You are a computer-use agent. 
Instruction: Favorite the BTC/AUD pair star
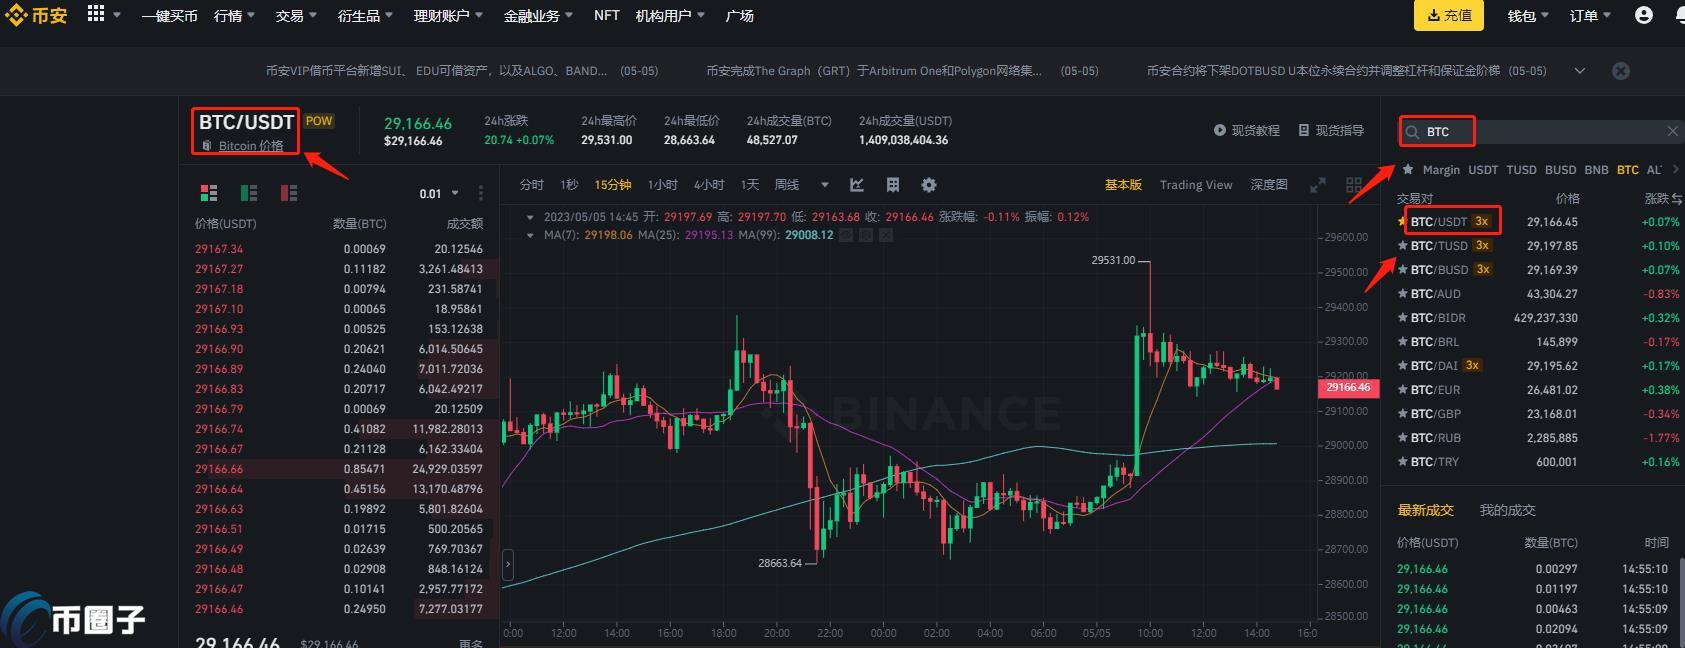click(1402, 294)
